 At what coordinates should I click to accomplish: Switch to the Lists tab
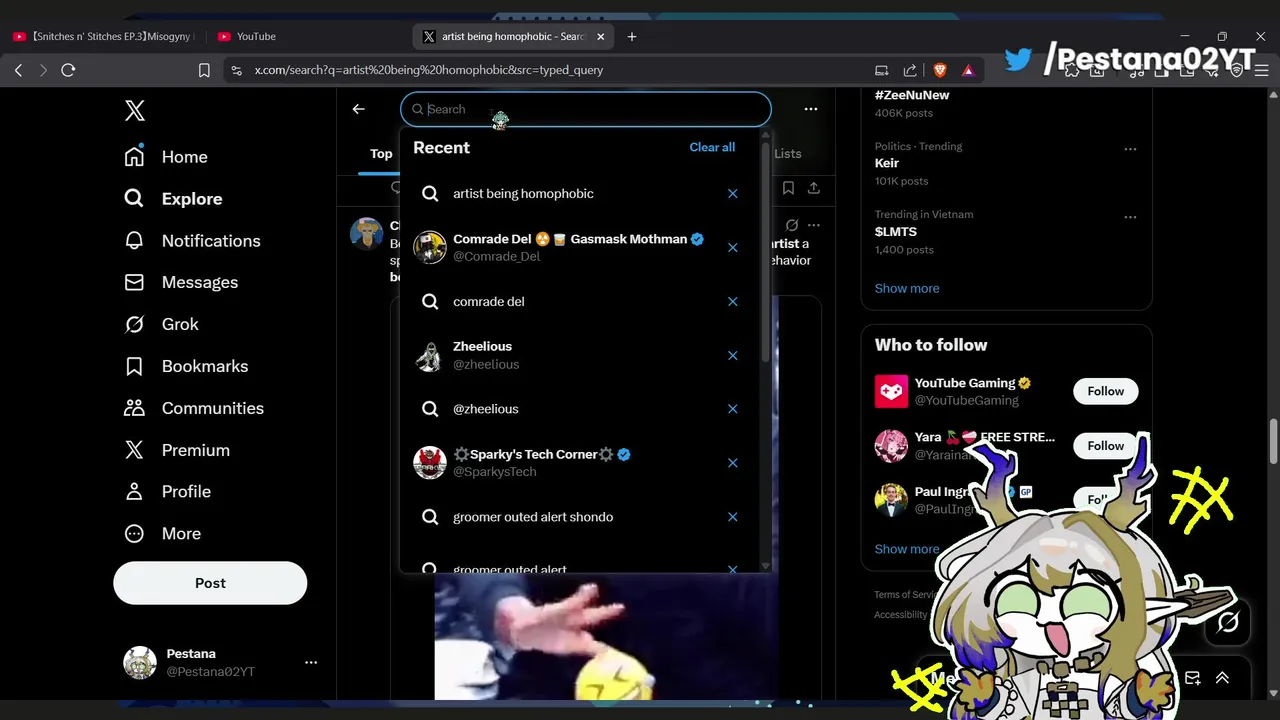click(788, 154)
